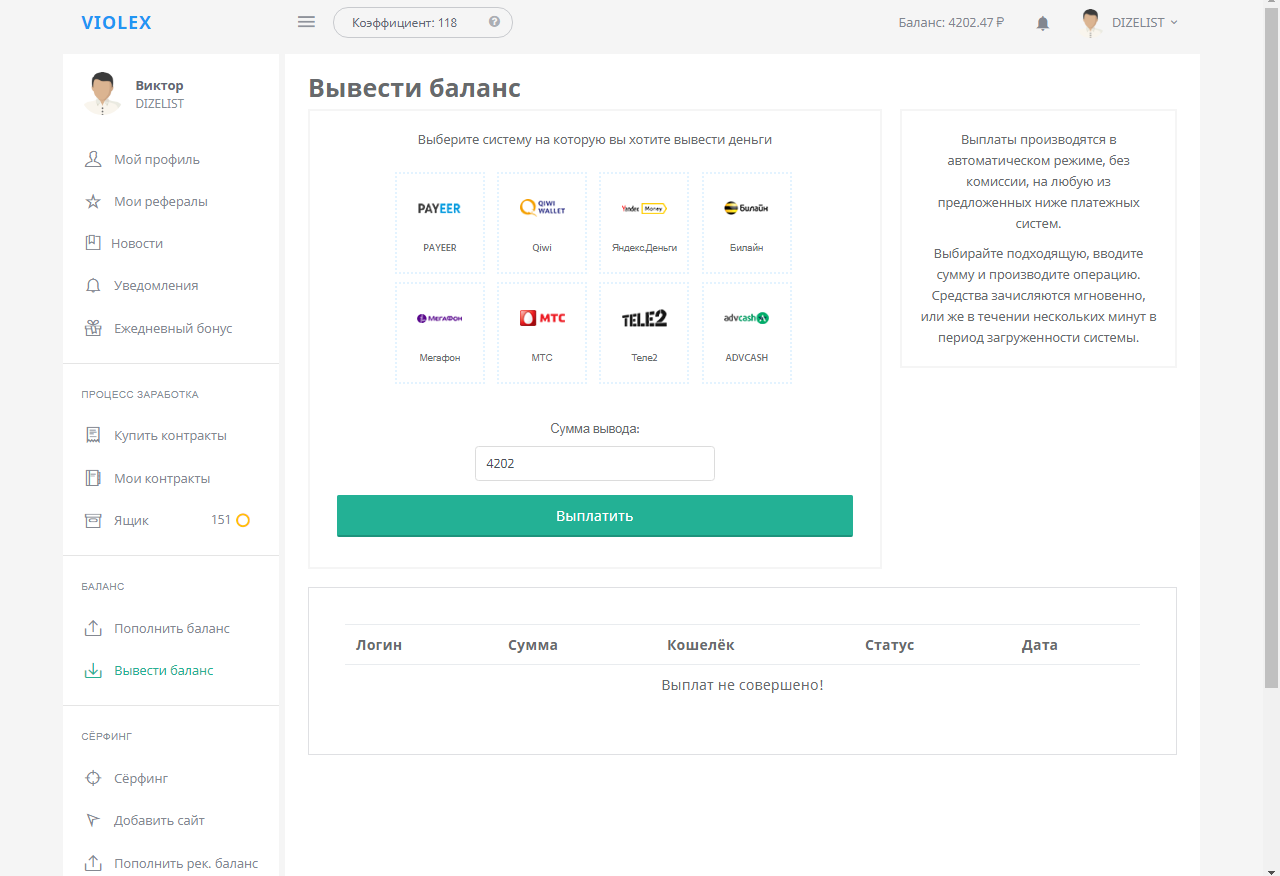Click the star icon for Мои рефералы
The width and height of the screenshot is (1280, 876).
(x=93, y=202)
